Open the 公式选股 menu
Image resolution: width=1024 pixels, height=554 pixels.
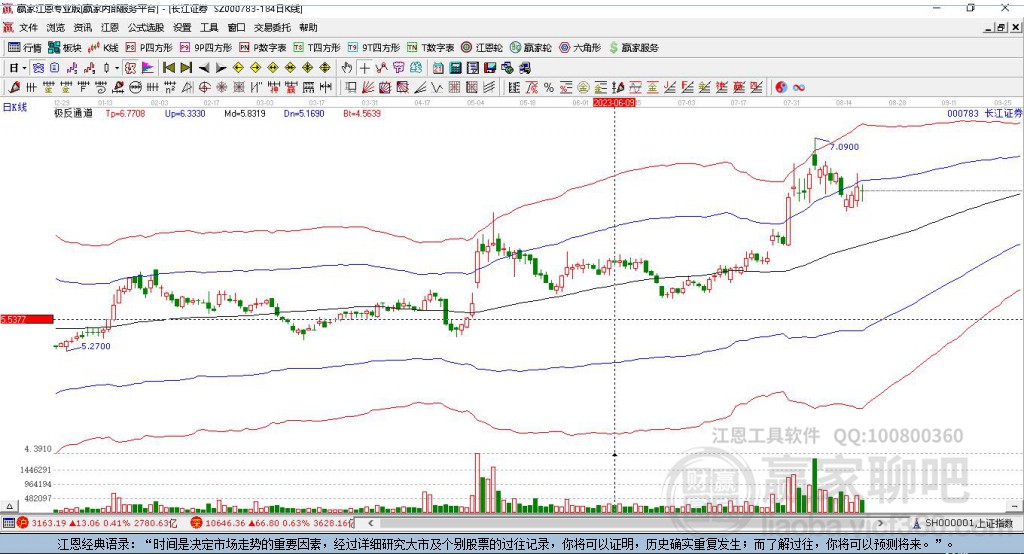pyautogui.click(x=146, y=27)
